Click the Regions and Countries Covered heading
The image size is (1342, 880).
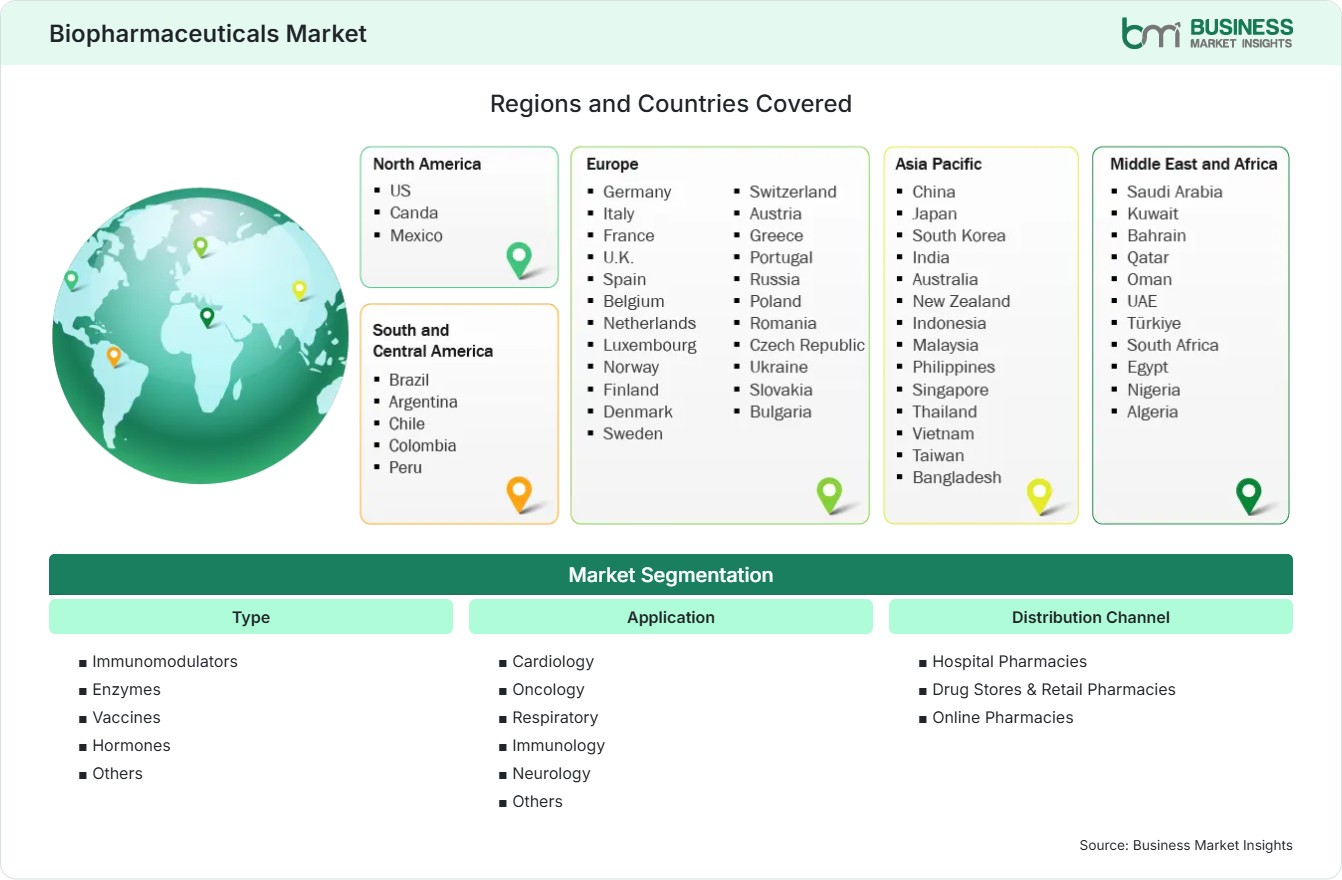point(671,104)
